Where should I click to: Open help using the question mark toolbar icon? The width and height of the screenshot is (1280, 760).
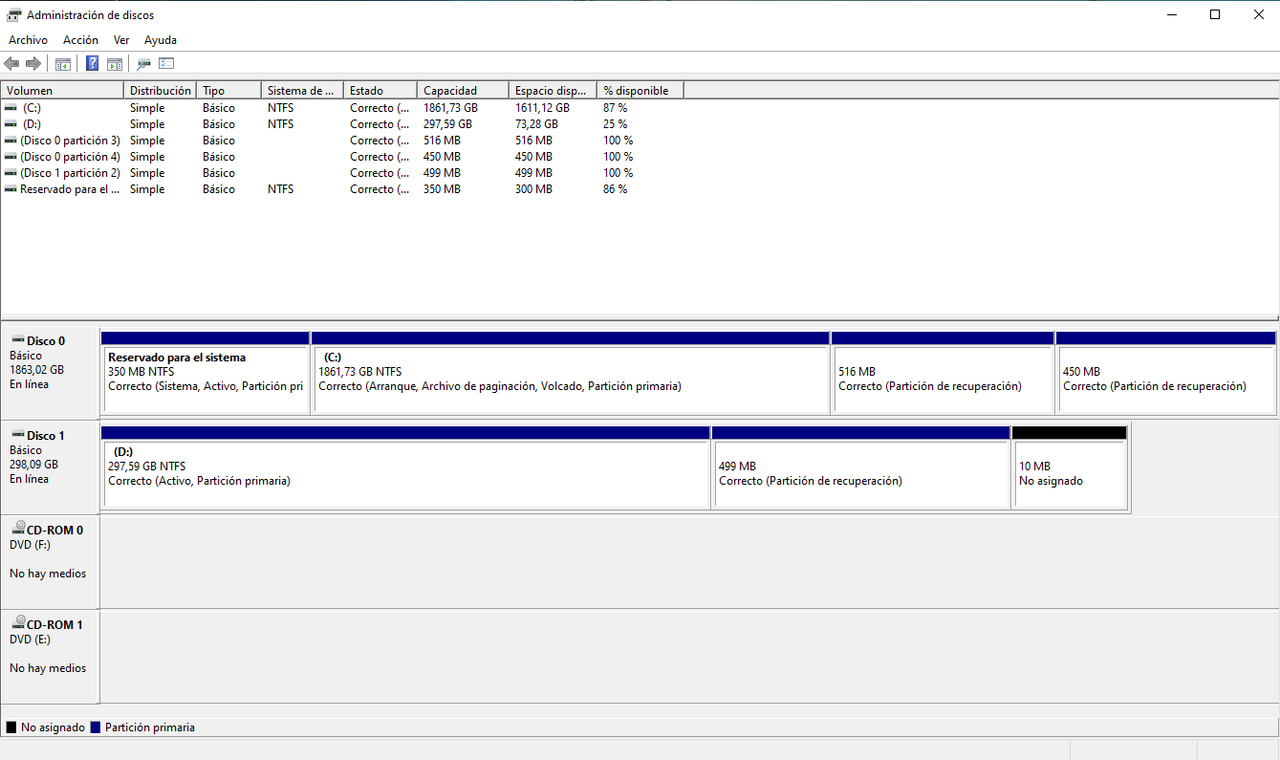point(91,63)
